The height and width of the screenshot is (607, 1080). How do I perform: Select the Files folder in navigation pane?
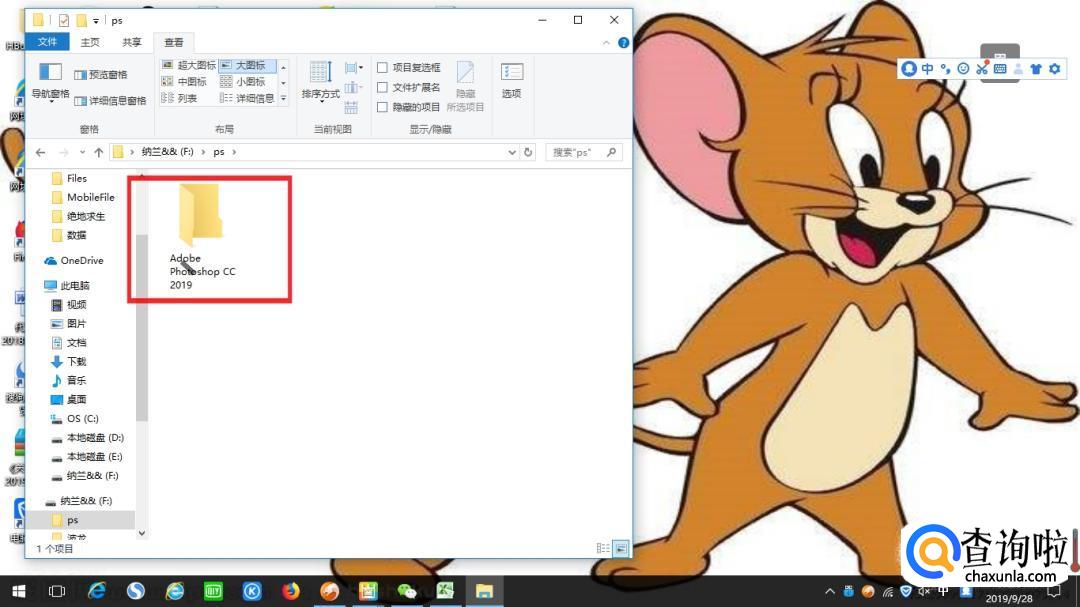coord(76,178)
